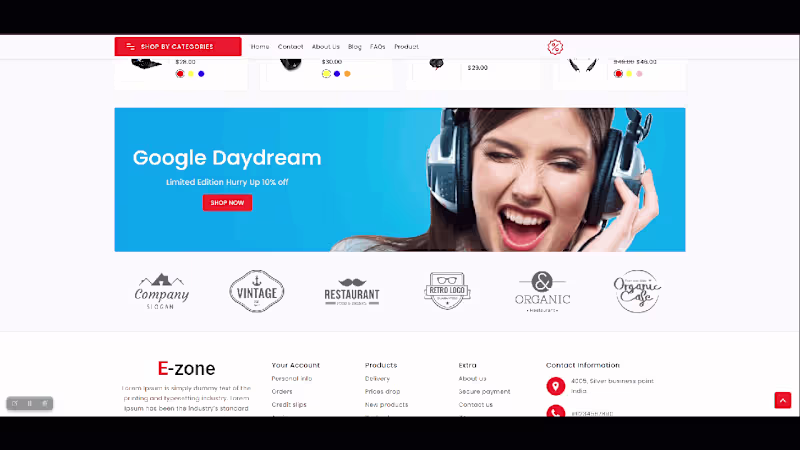Click the pause control in recorder overlay
The width and height of the screenshot is (800, 450).
(x=30, y=404)
